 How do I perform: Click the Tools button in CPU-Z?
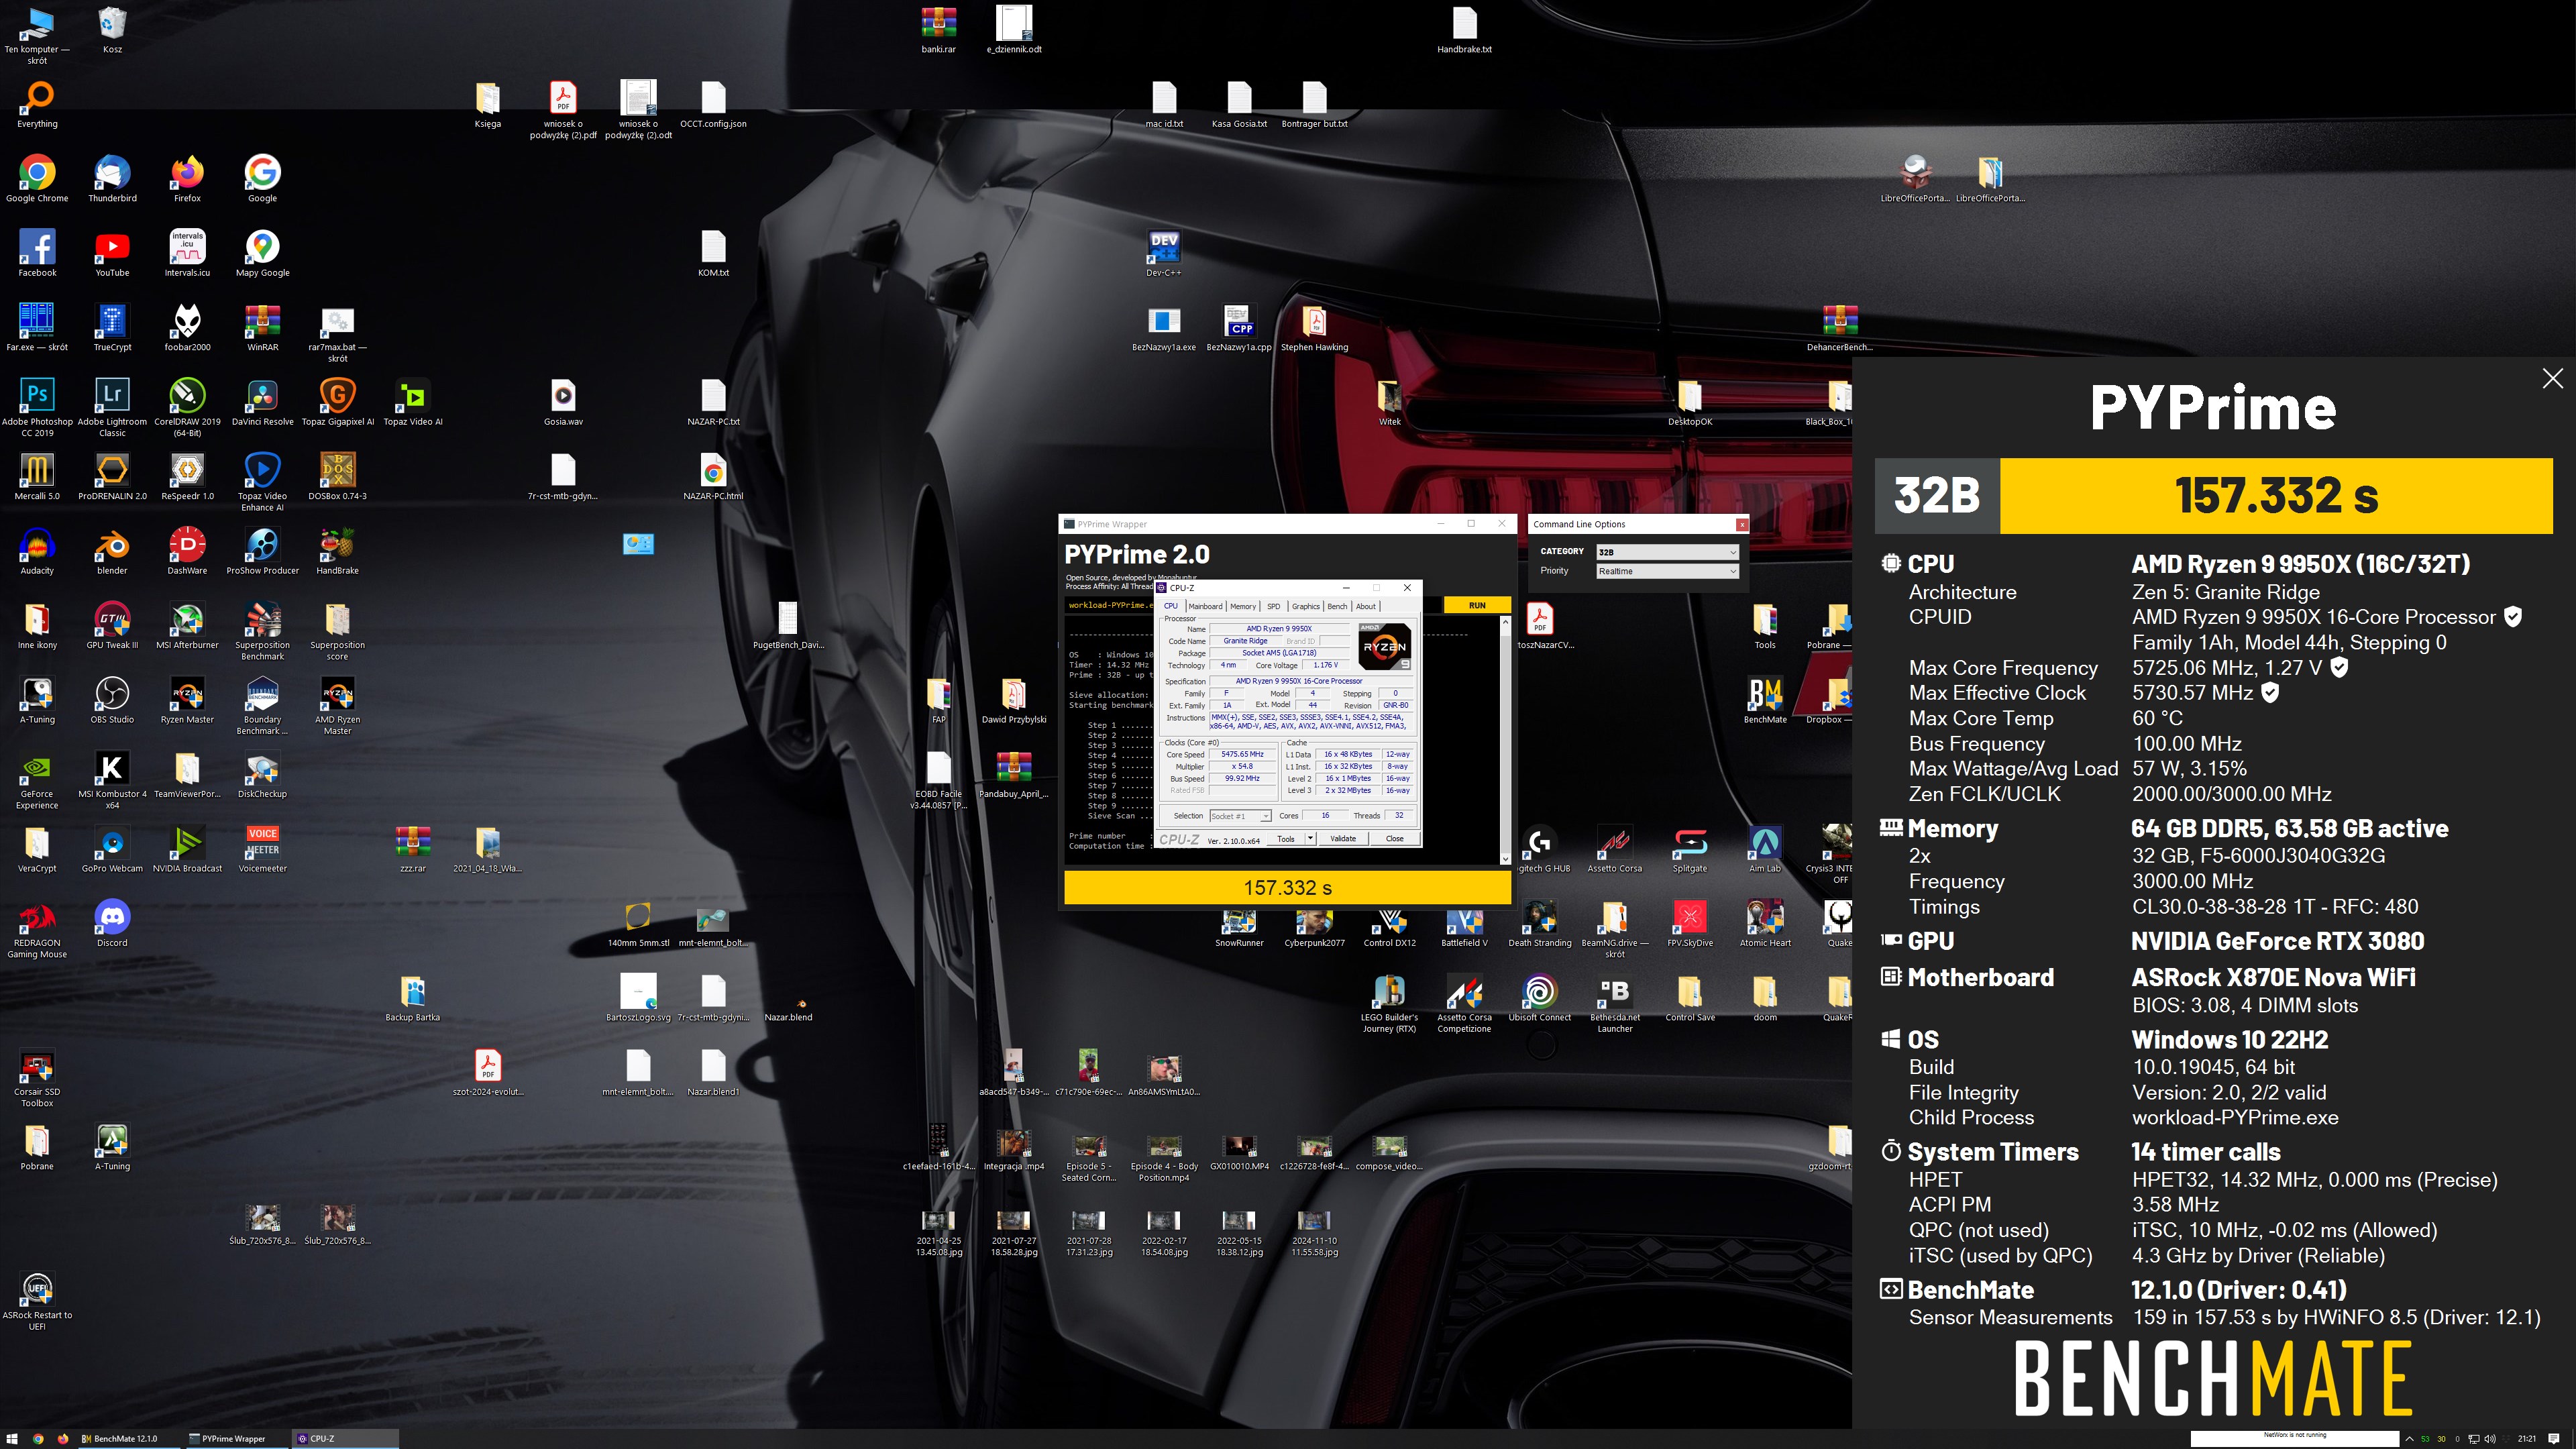pos(1286,839)
